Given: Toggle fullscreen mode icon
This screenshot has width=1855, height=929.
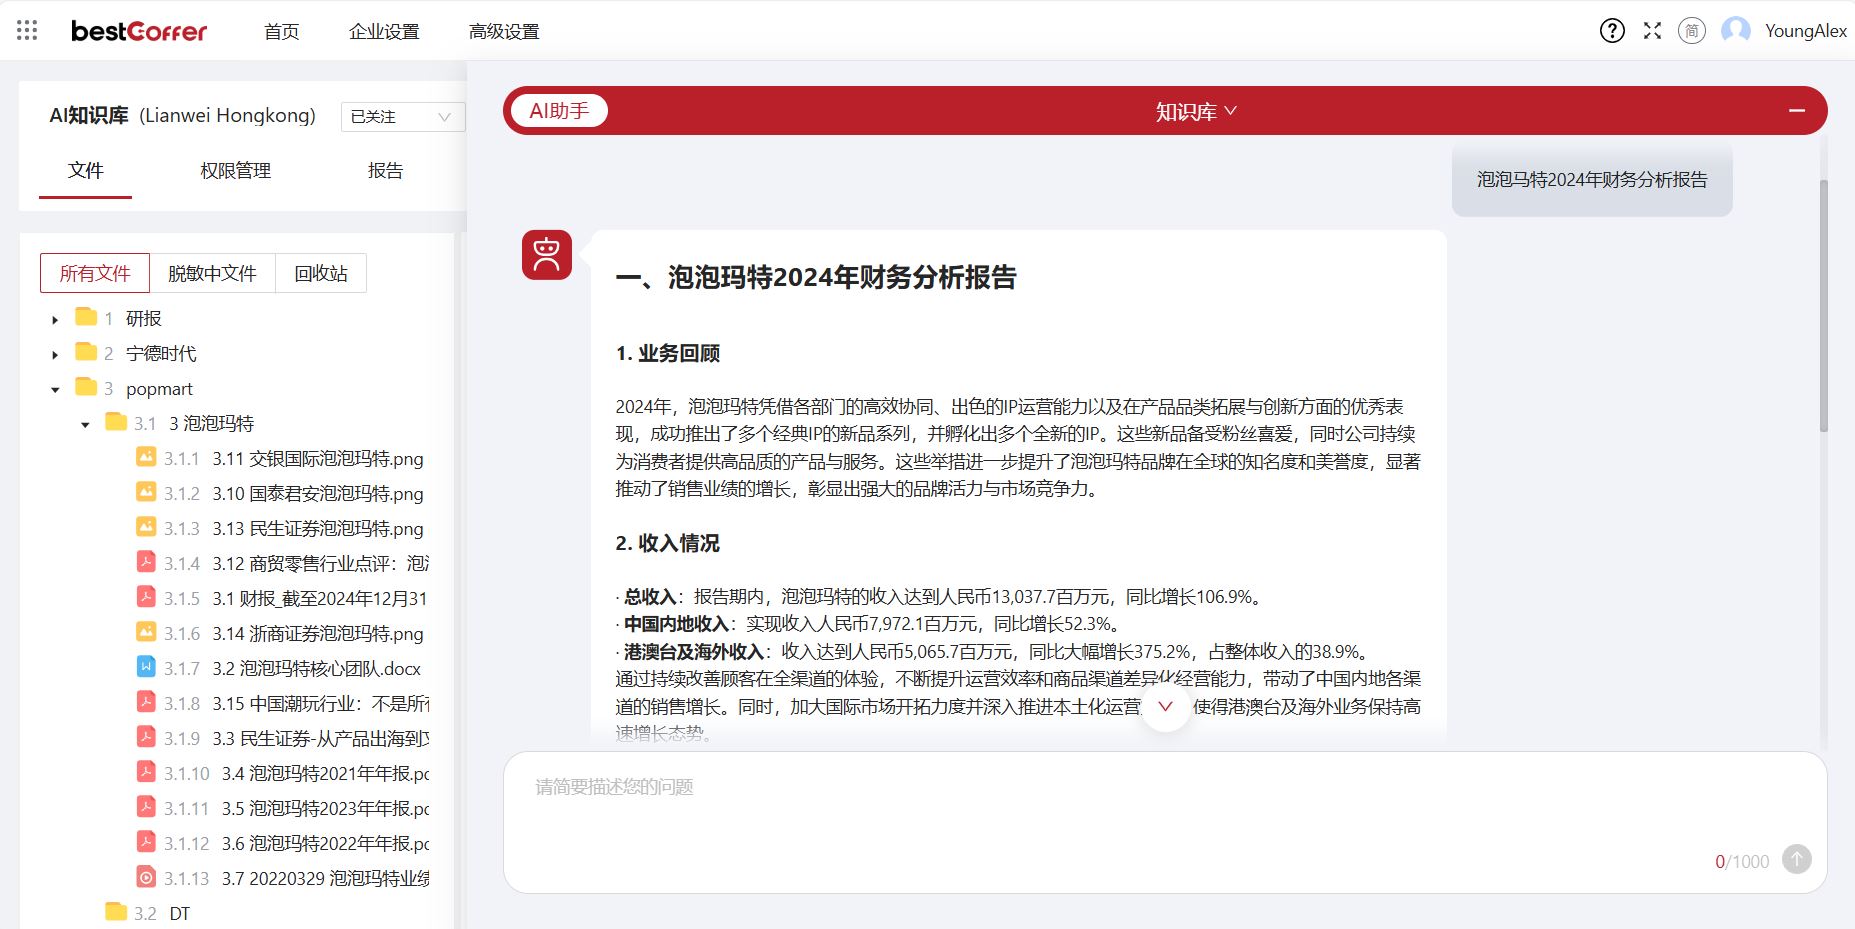Looking at the screenshot, I should 1652,31.
